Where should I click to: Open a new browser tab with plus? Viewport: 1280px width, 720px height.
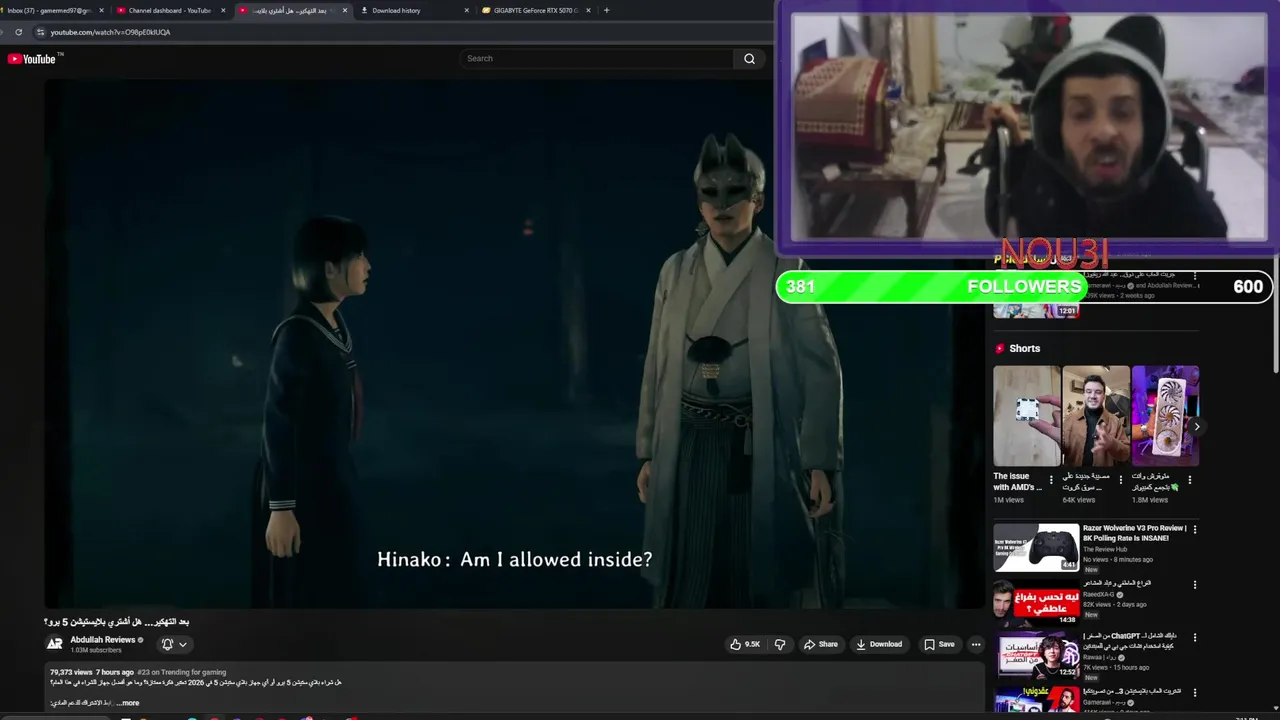click(x=606, y=10)
